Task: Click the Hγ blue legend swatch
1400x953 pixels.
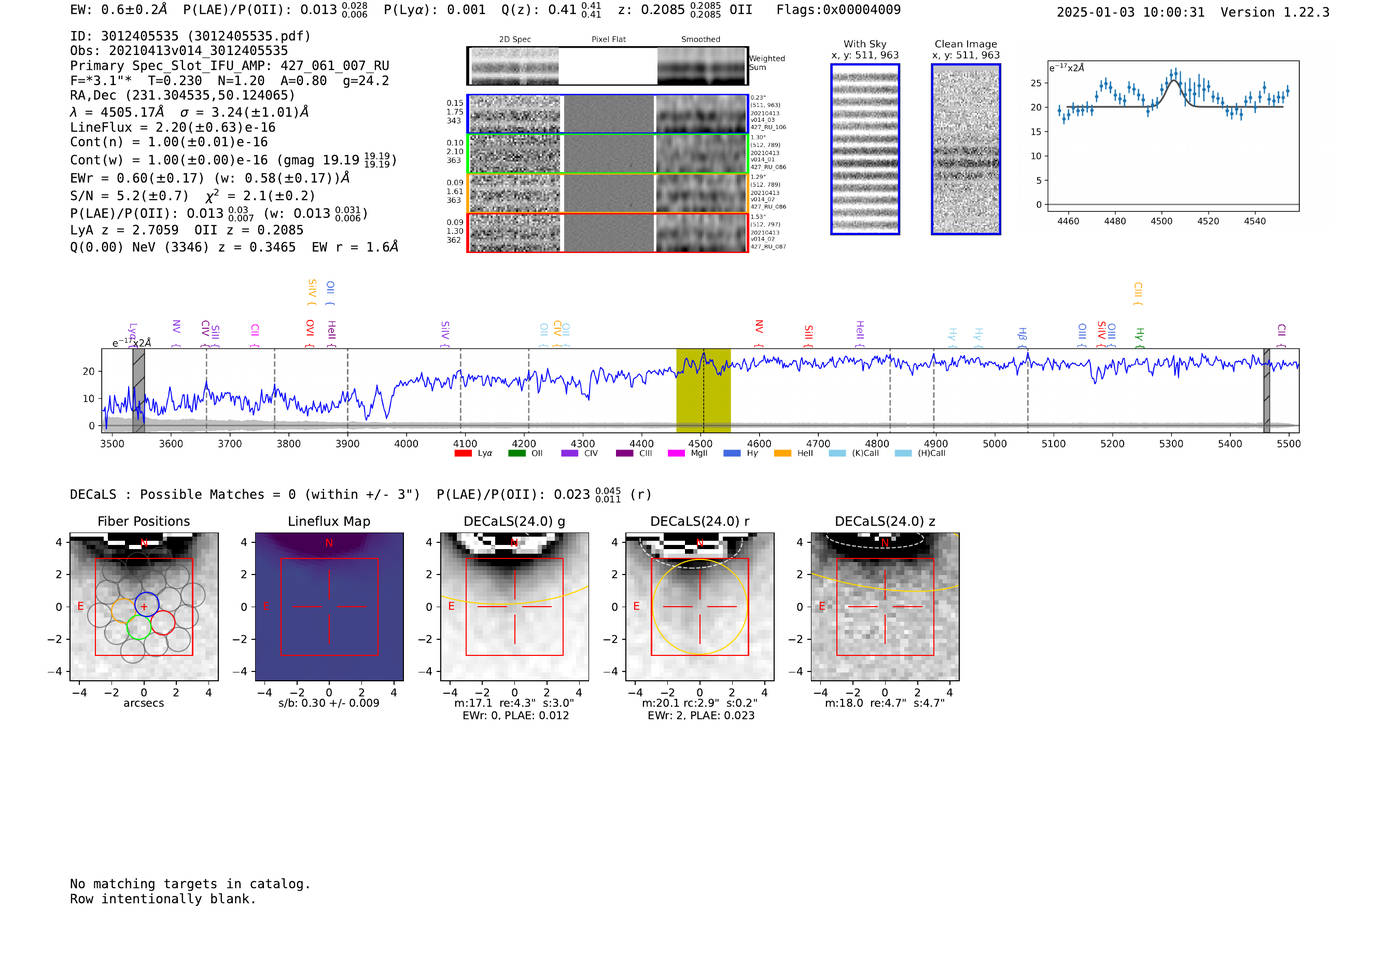Action: pos(732,453)
